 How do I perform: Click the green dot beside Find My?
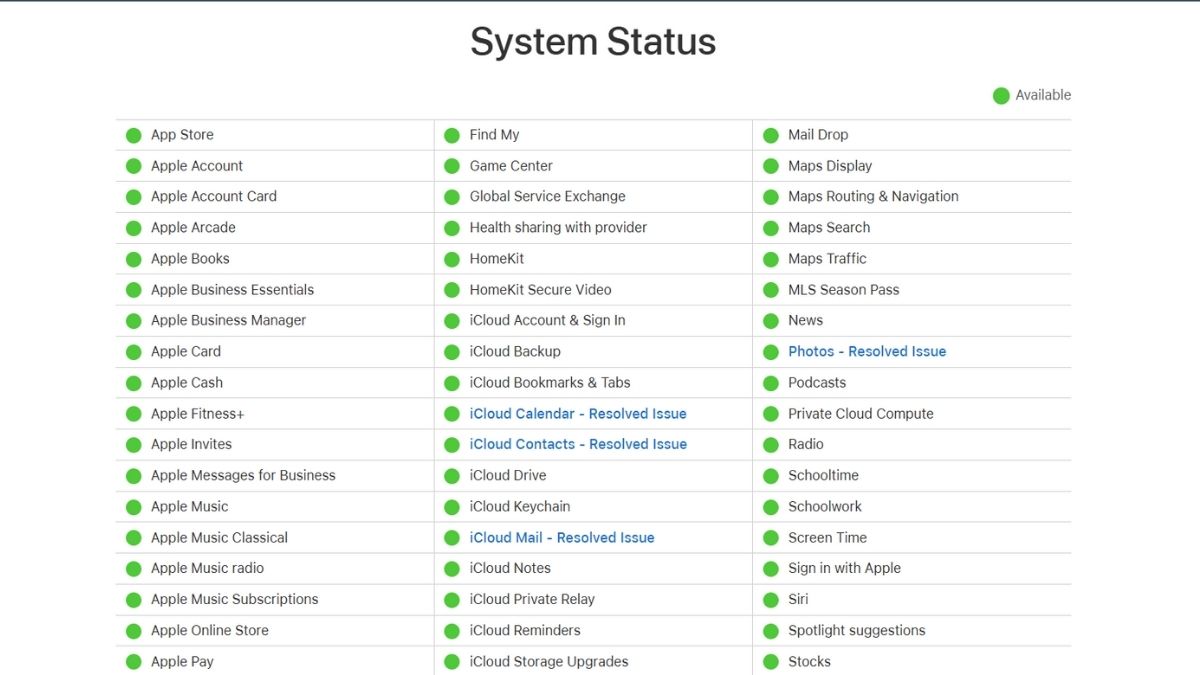[452, 136]
